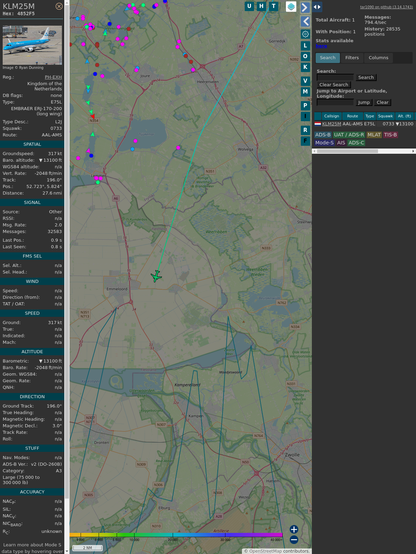Close the KLM25M aircraft info panel

point(59,6)
